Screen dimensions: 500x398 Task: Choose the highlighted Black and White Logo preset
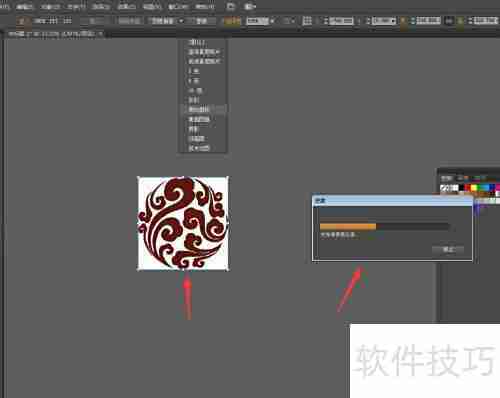coord(203,109)
